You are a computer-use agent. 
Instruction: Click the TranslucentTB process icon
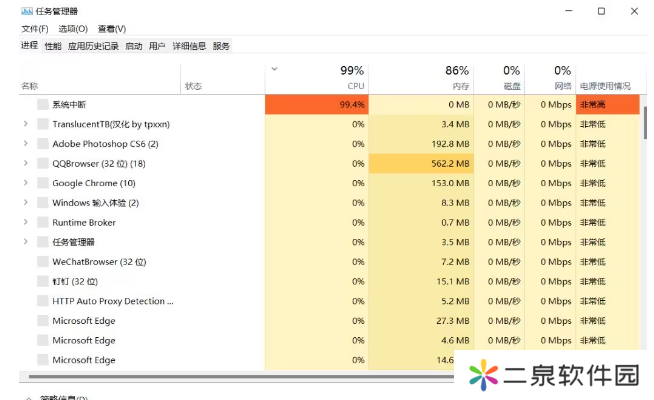pos(43,124)
